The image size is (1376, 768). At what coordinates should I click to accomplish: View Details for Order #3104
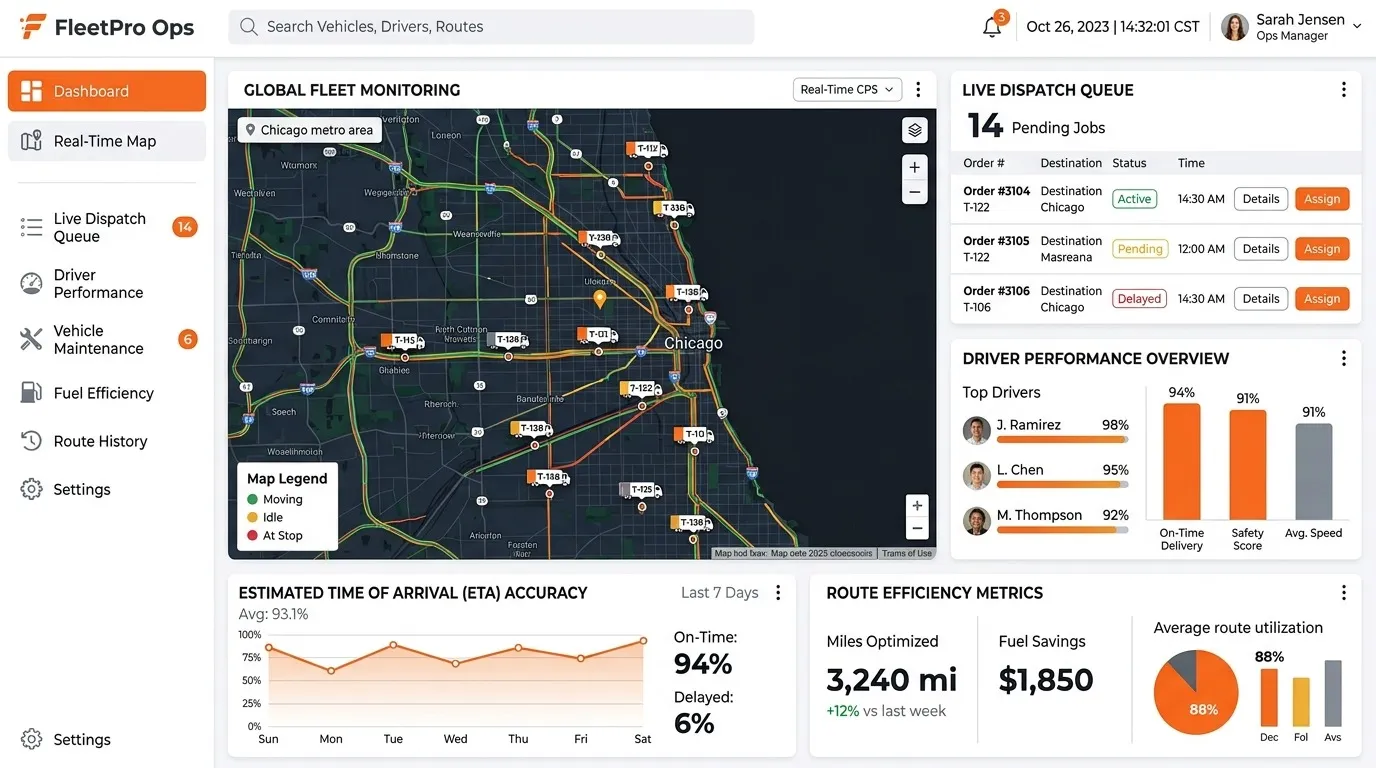pos(1261,199)
